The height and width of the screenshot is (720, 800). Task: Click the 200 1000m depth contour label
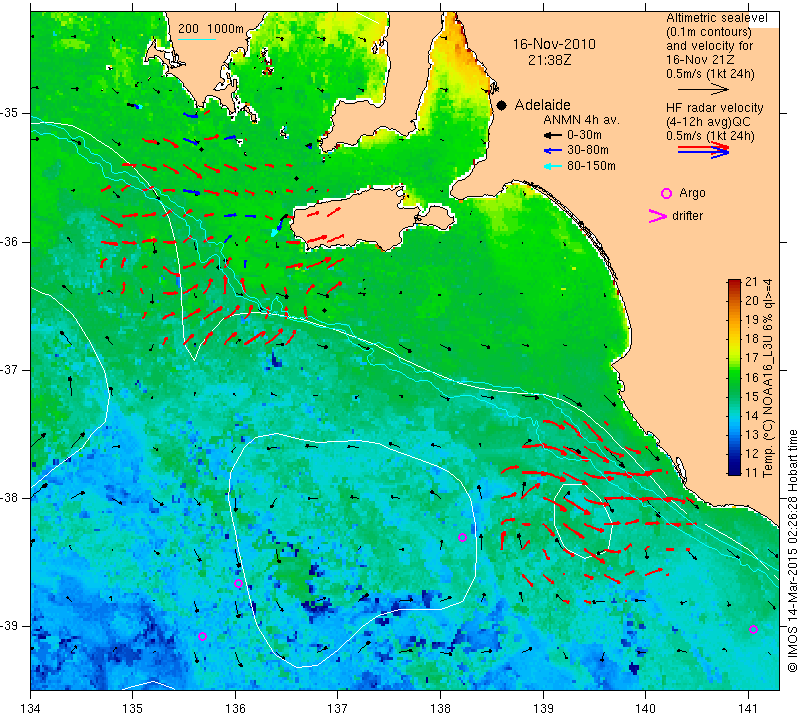point(211,29)
